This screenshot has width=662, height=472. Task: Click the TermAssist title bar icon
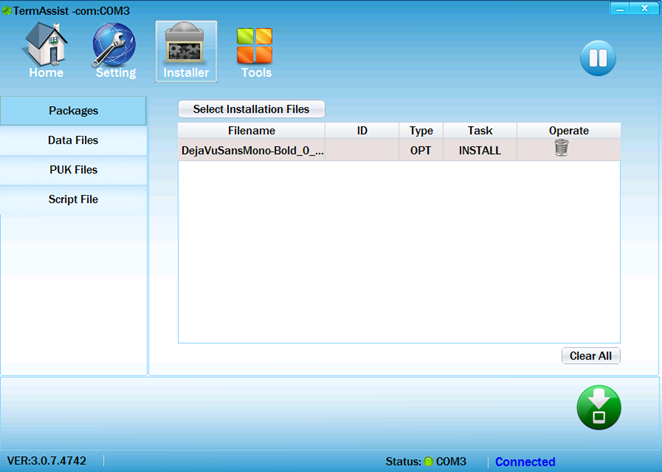pos(7,9)
